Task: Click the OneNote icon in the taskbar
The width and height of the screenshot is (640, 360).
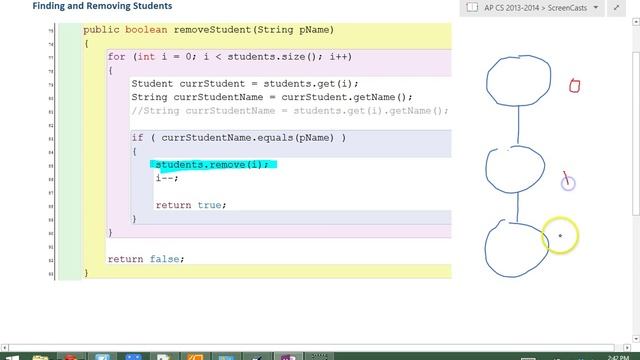Action: tap(288, 357)
